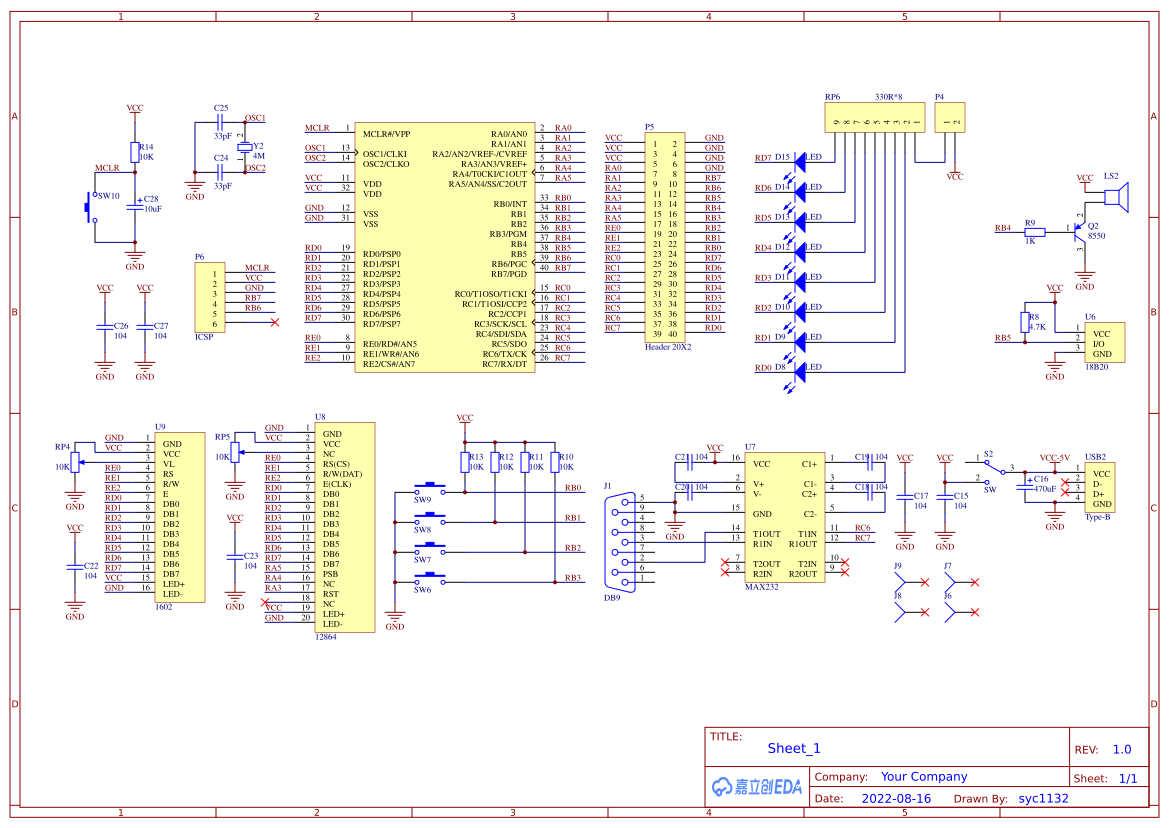1169x828 pixels.
Task: Select the R13 10K pull-up resistor
Action: [x=464, y=462]
